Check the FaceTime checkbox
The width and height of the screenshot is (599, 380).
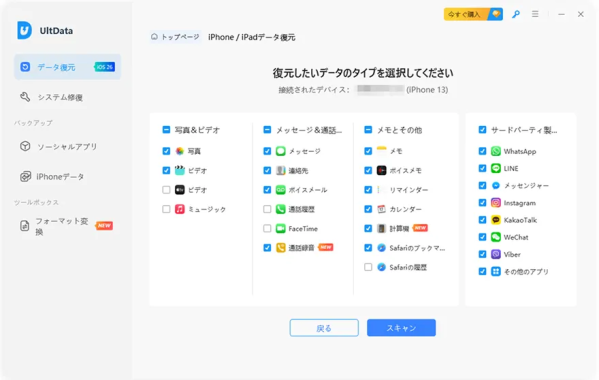click(x=267, y=228)
